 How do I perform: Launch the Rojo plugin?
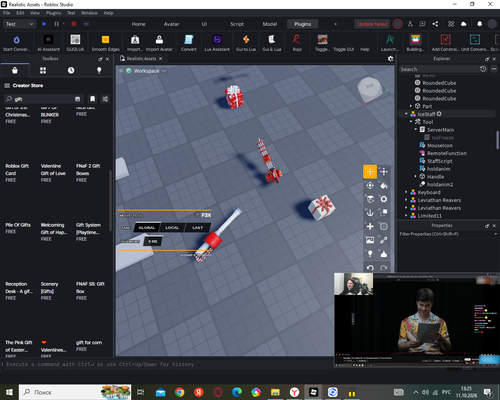[x=297, y=43]
